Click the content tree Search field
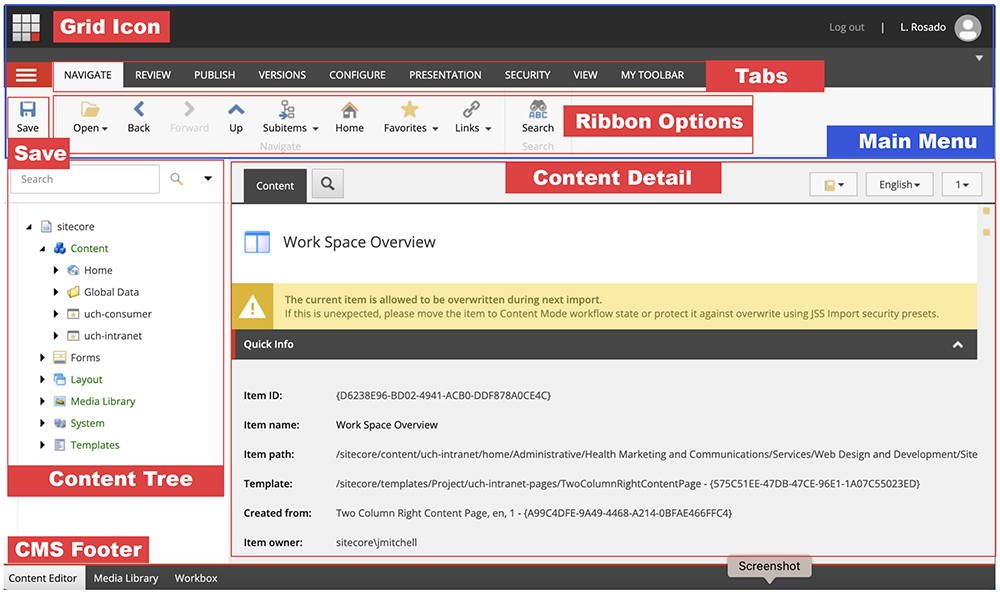Image resolution: width=1000 pixels, height=594 pixels. click(x=85, y=180)
